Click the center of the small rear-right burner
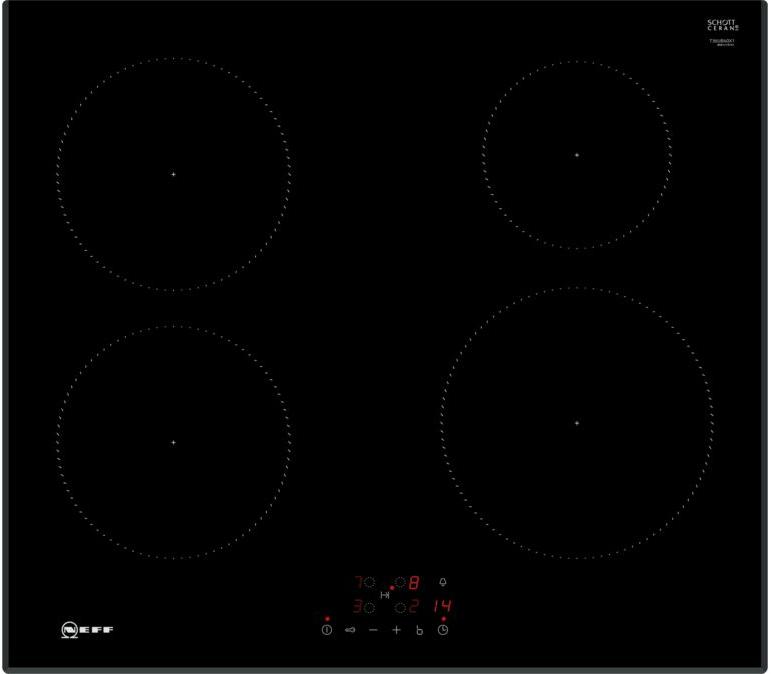 coord(577,155)
